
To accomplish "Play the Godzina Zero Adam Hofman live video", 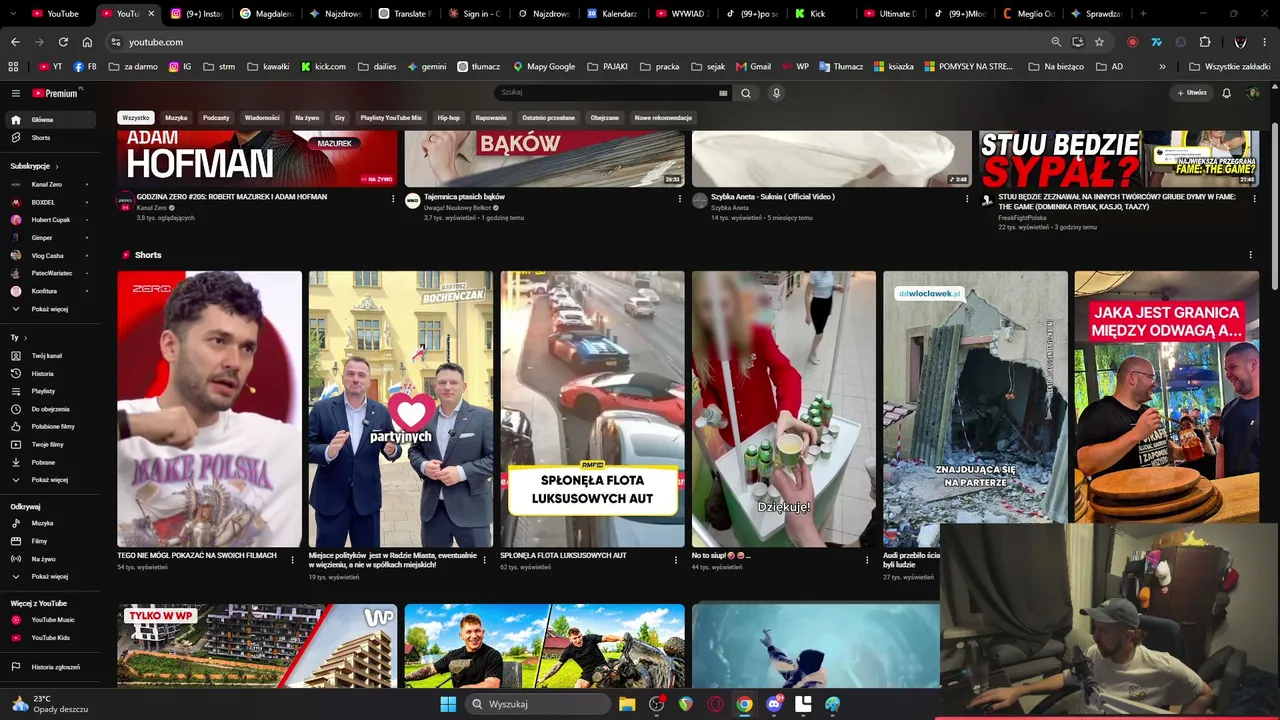I will (257, 158).
